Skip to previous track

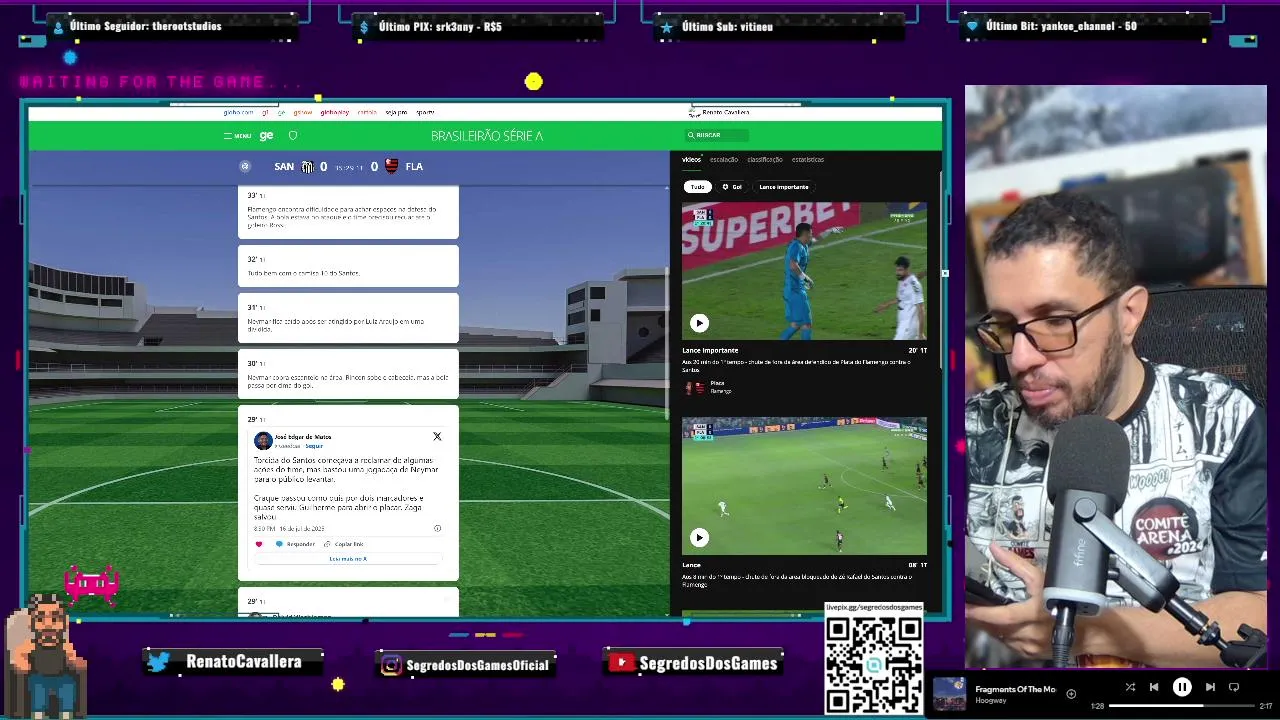click(1154, 687)
